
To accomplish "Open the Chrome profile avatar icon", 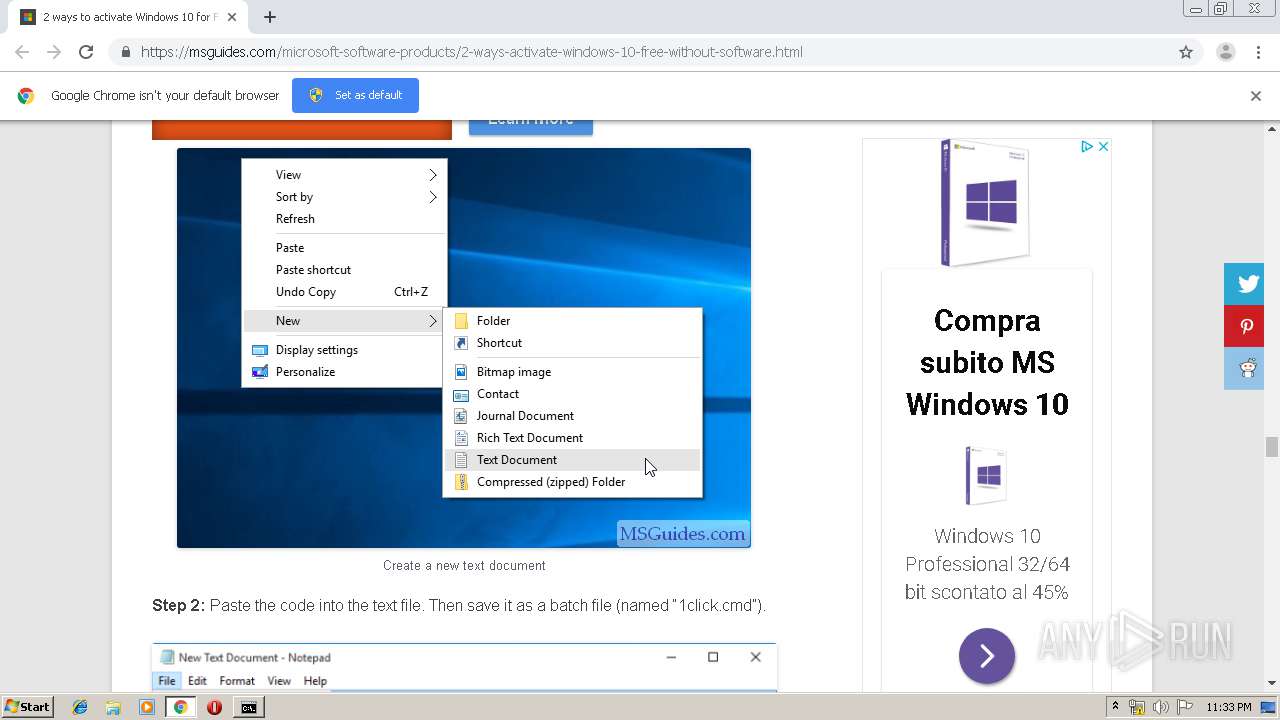I will (x=1225, y=52).
